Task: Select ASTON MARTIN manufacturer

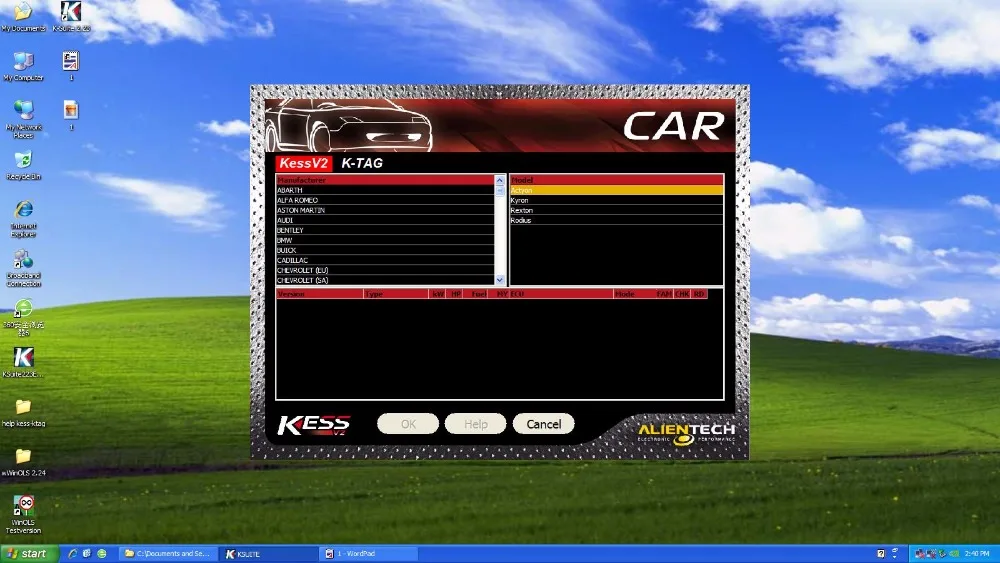Action: click(x=385, y=210)
